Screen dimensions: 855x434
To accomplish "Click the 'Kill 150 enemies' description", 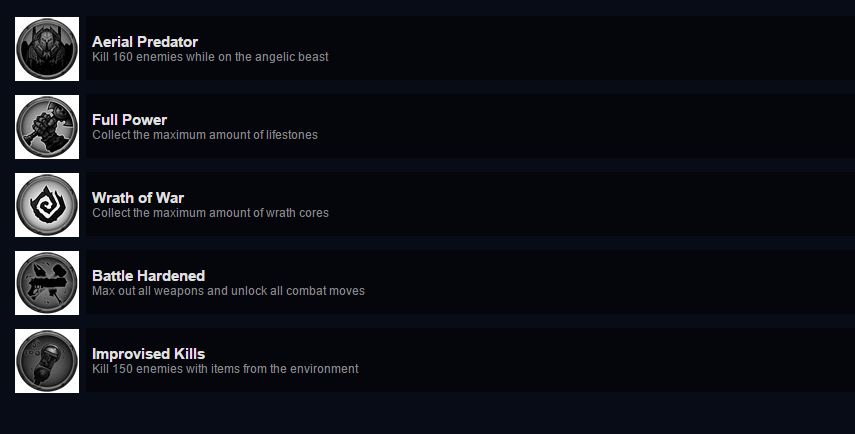I will [x=225, y=369].
